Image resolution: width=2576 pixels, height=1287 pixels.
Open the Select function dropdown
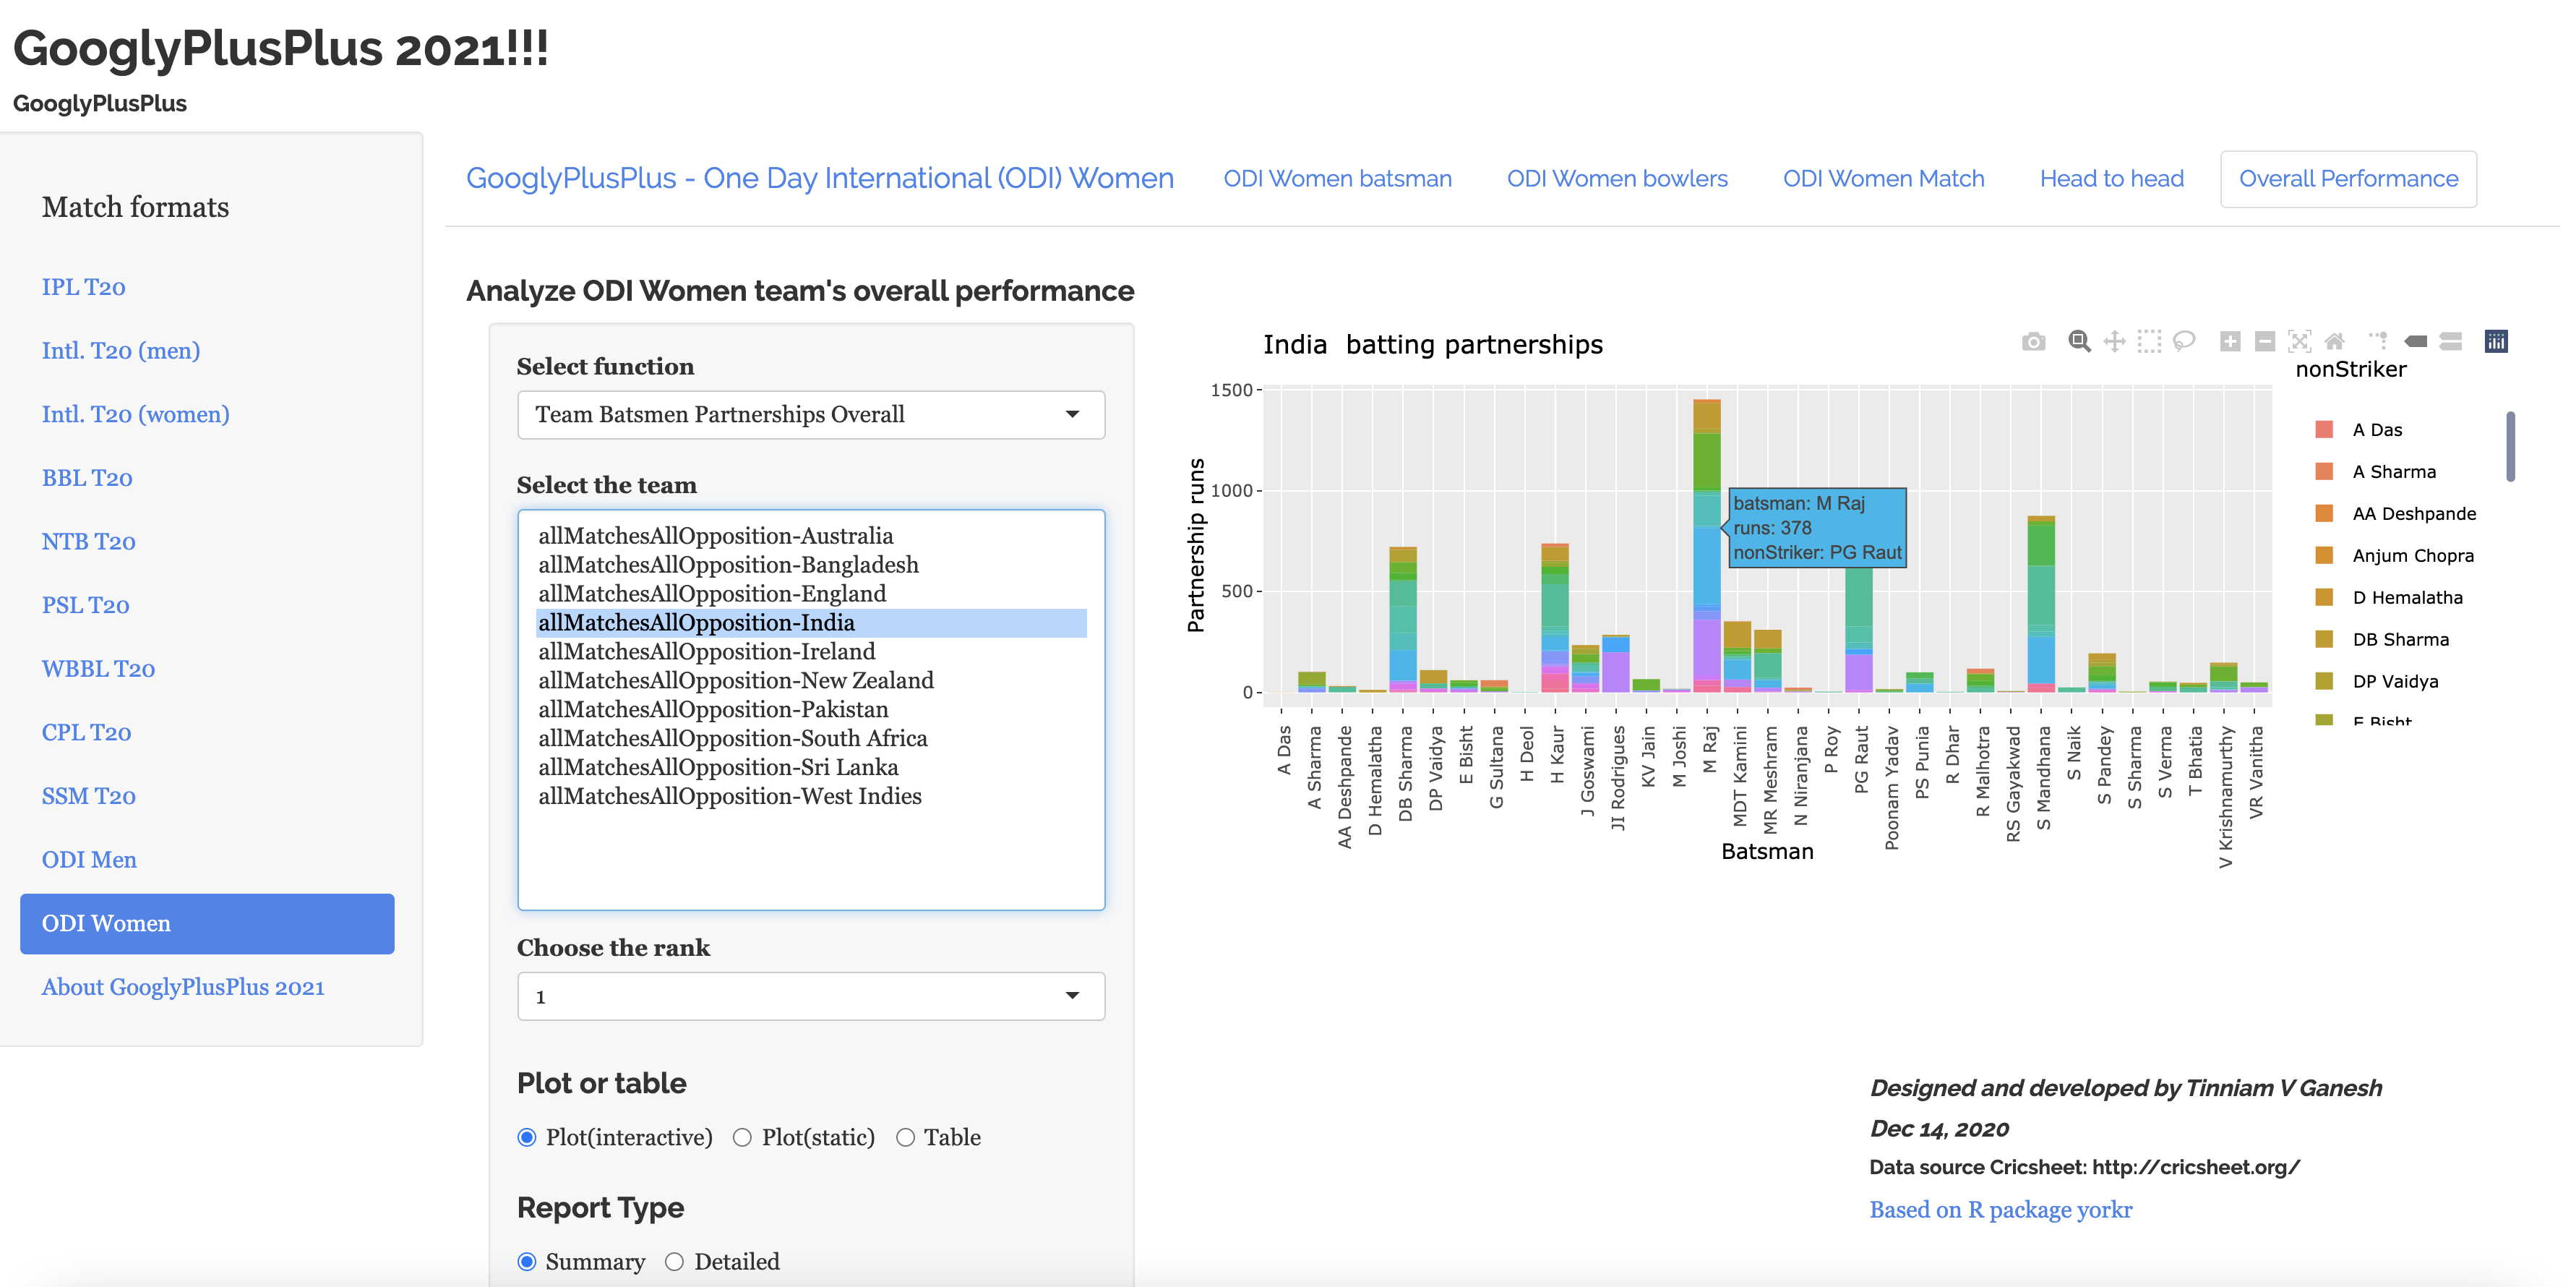[x=810, y=414]
